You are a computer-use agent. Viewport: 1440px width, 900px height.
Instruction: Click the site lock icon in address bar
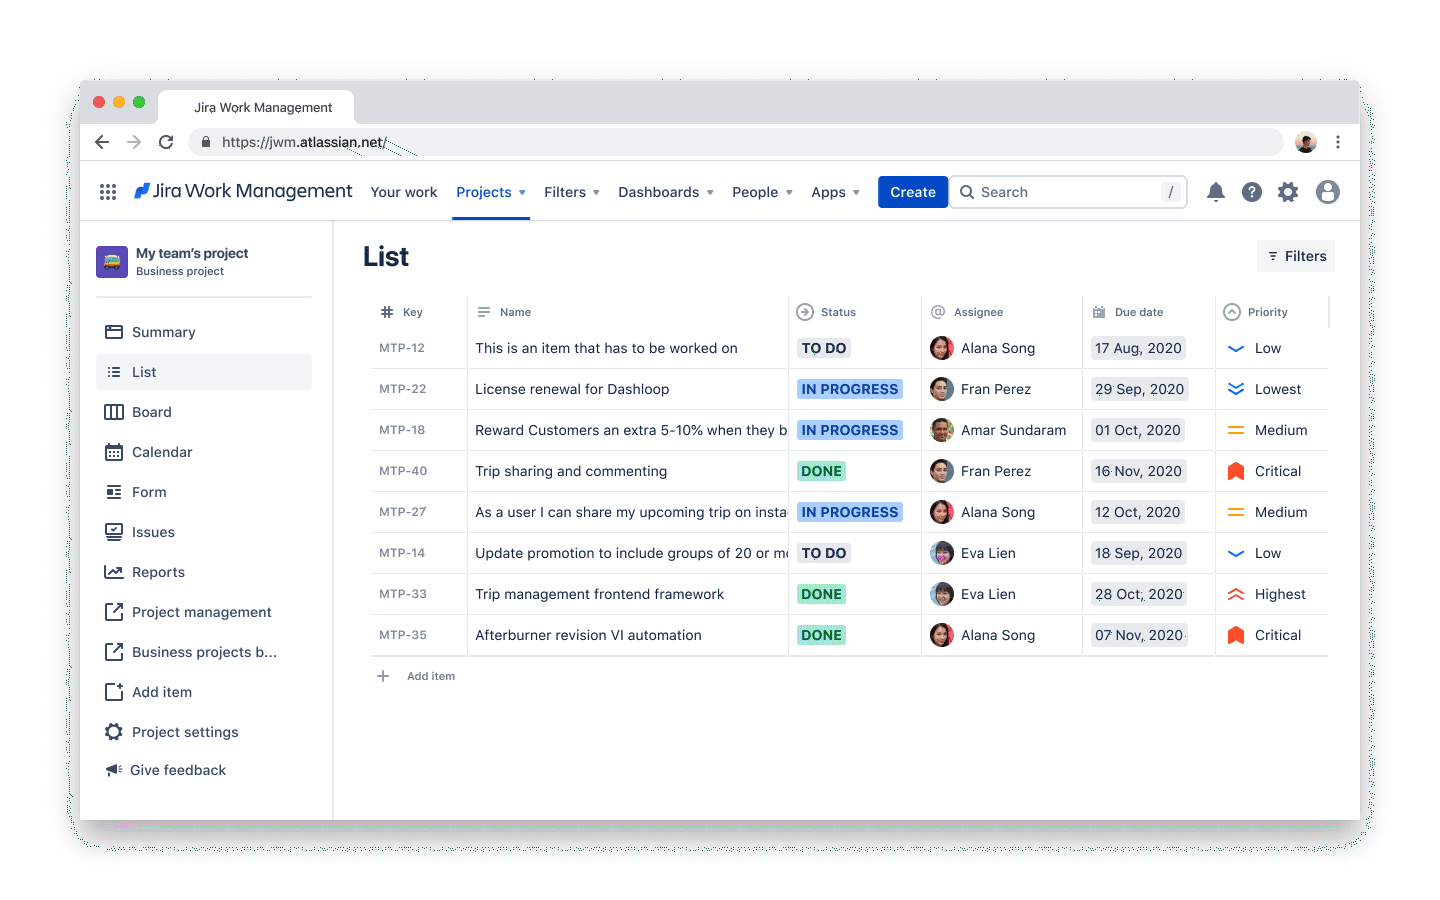click(206, 142)
